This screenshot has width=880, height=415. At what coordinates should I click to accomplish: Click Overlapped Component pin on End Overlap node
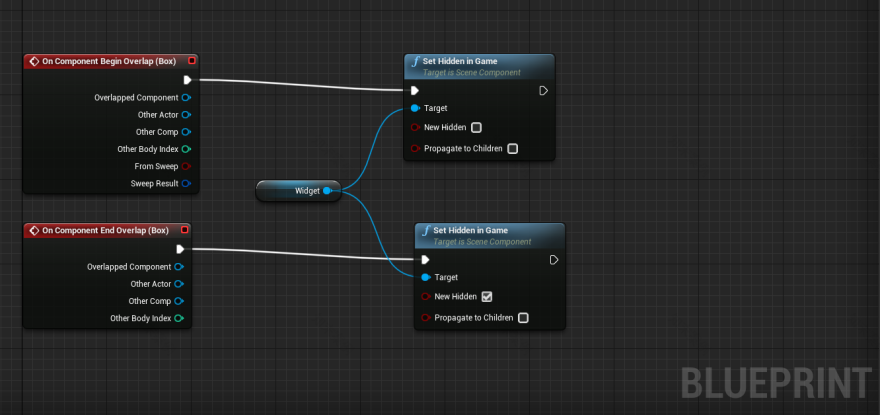click(x=179, y=267)
